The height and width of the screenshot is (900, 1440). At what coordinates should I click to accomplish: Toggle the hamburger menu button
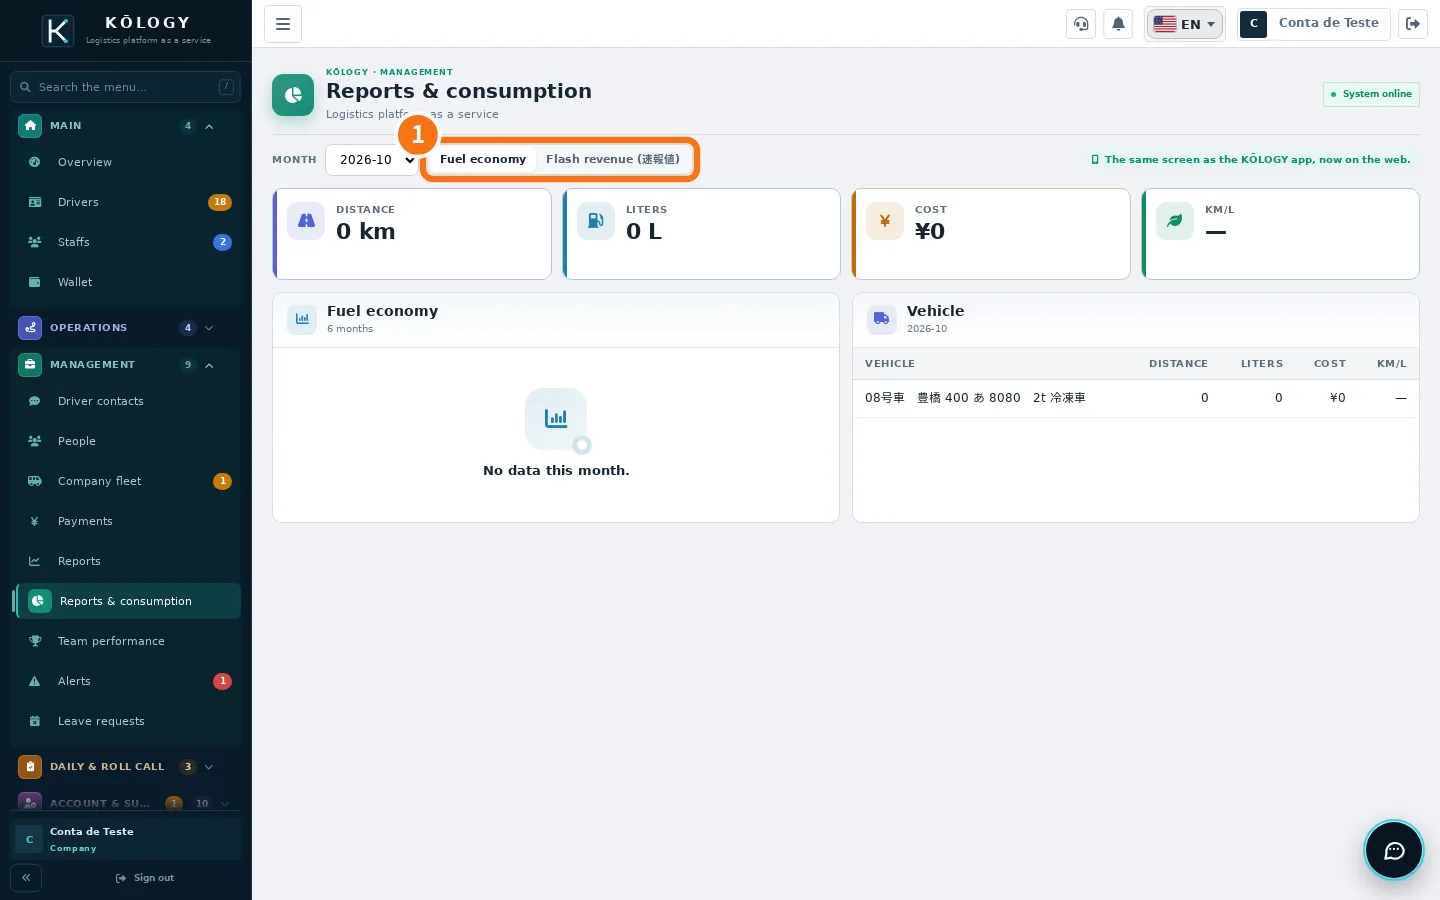click(x=283, y=24)
